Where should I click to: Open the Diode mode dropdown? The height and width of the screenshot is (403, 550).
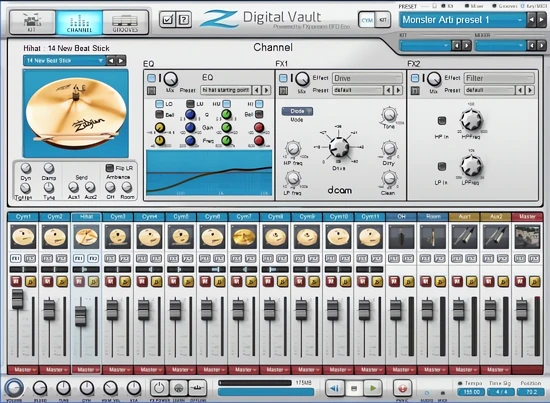pyautogui.click(x=297, y=111)
